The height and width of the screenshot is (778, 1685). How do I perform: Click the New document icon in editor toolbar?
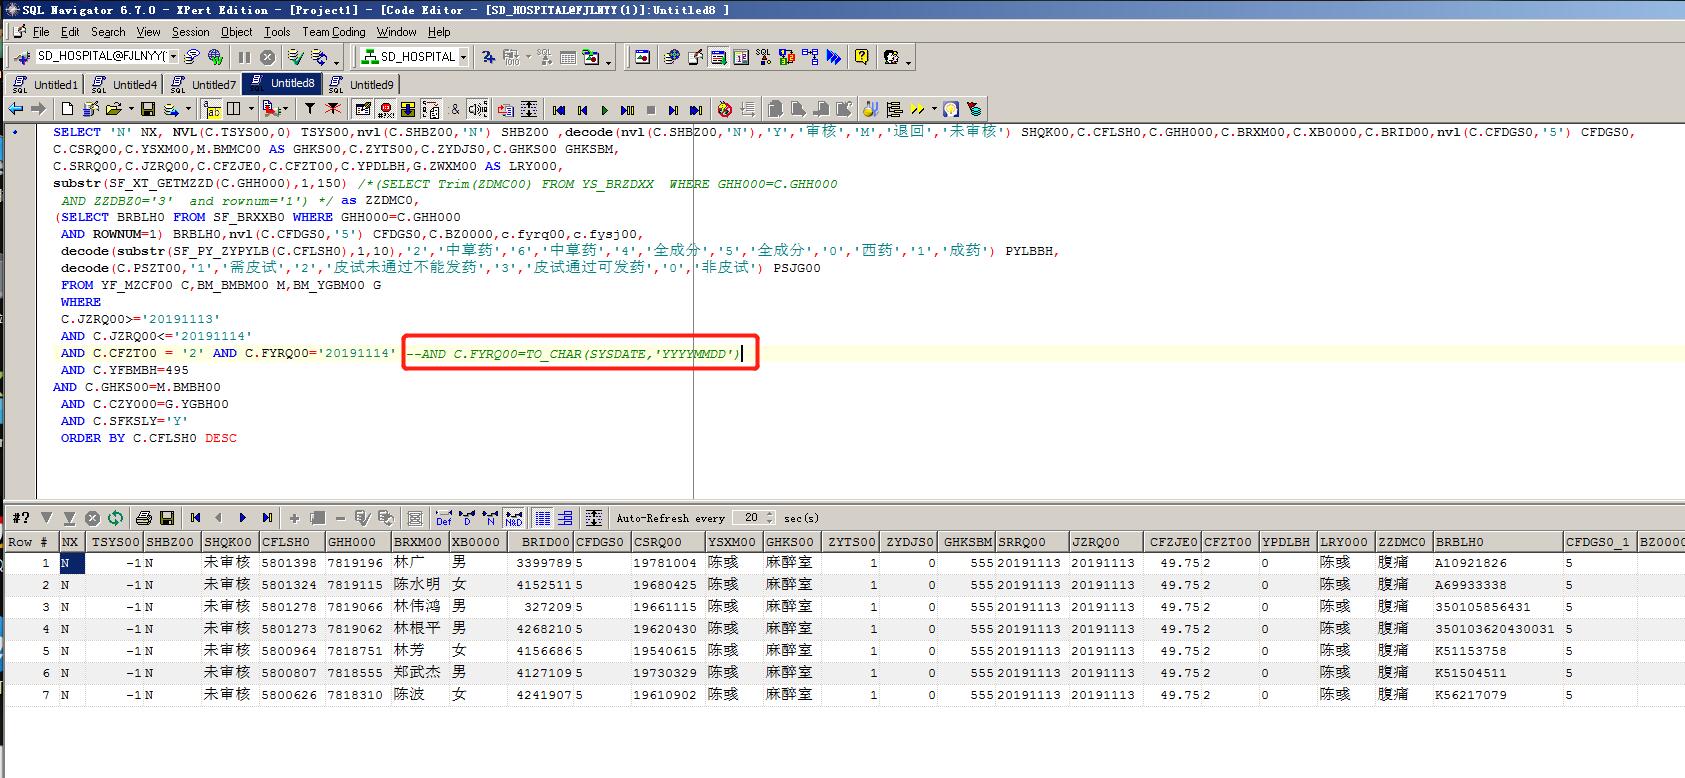(x=67, y=109)
